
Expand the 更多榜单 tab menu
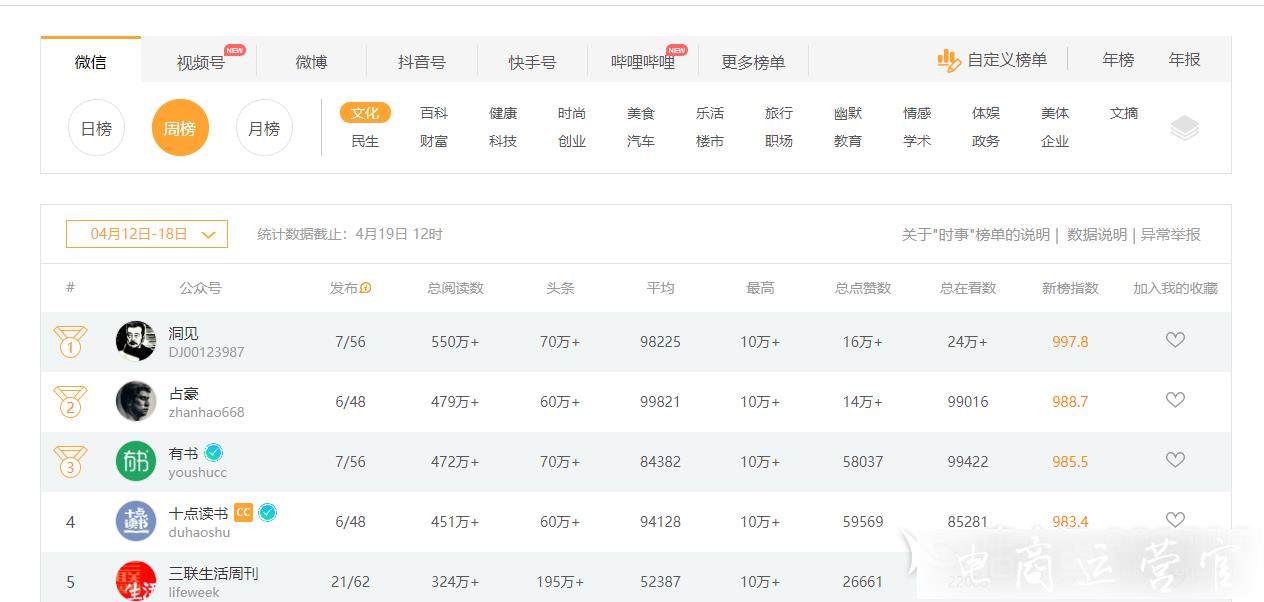pyautogui.click(x=753, y=62)
